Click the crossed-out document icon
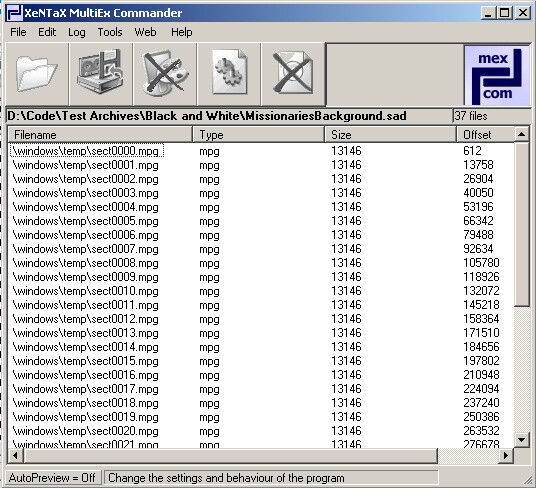Screen dimensions: 536x488 pos(293,74)
